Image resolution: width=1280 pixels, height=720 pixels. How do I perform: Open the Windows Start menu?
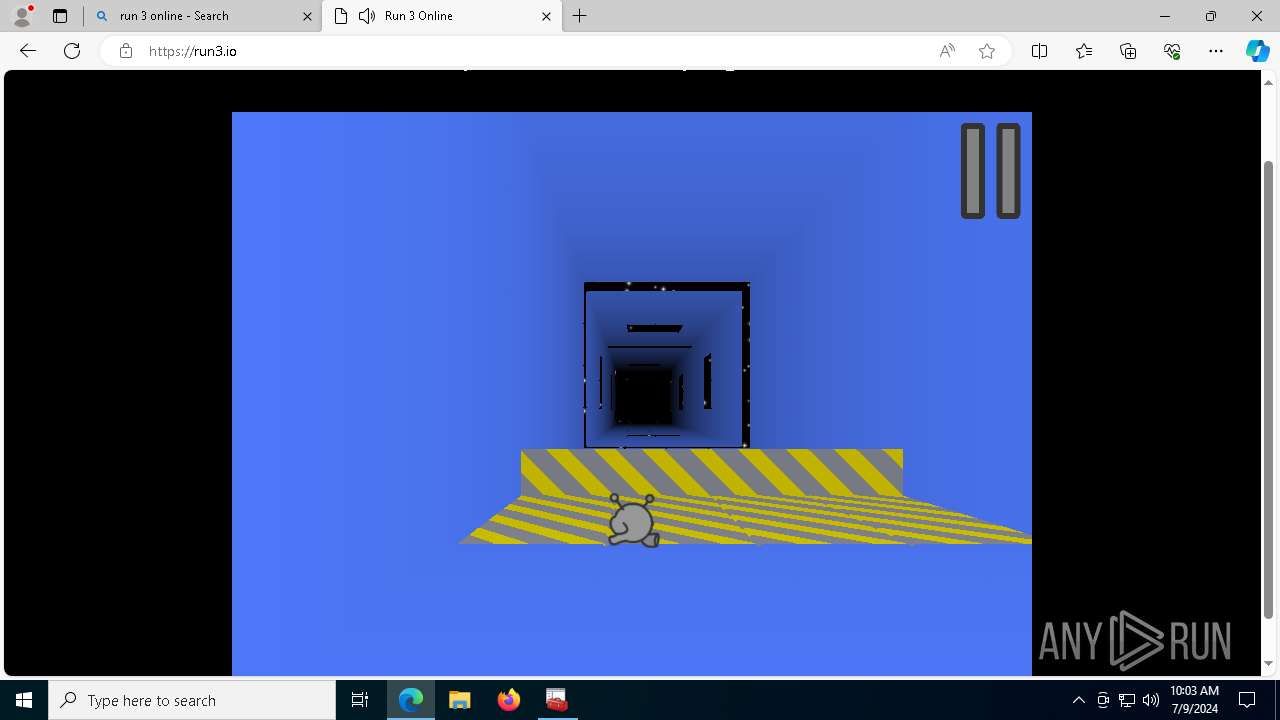pos(24,700)
